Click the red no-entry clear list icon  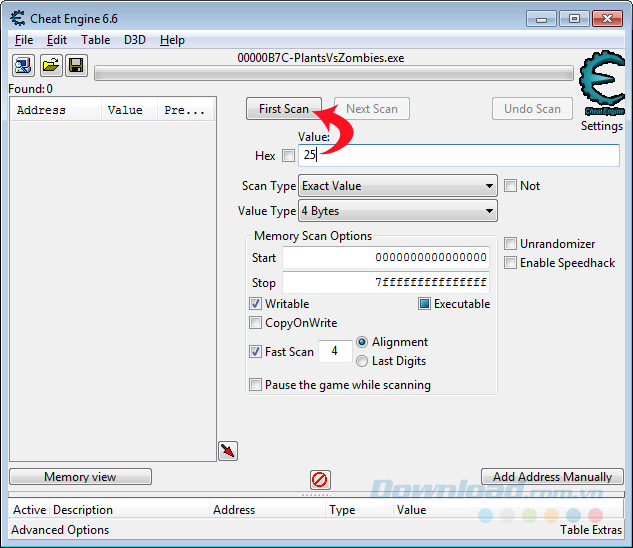(320, 480)
